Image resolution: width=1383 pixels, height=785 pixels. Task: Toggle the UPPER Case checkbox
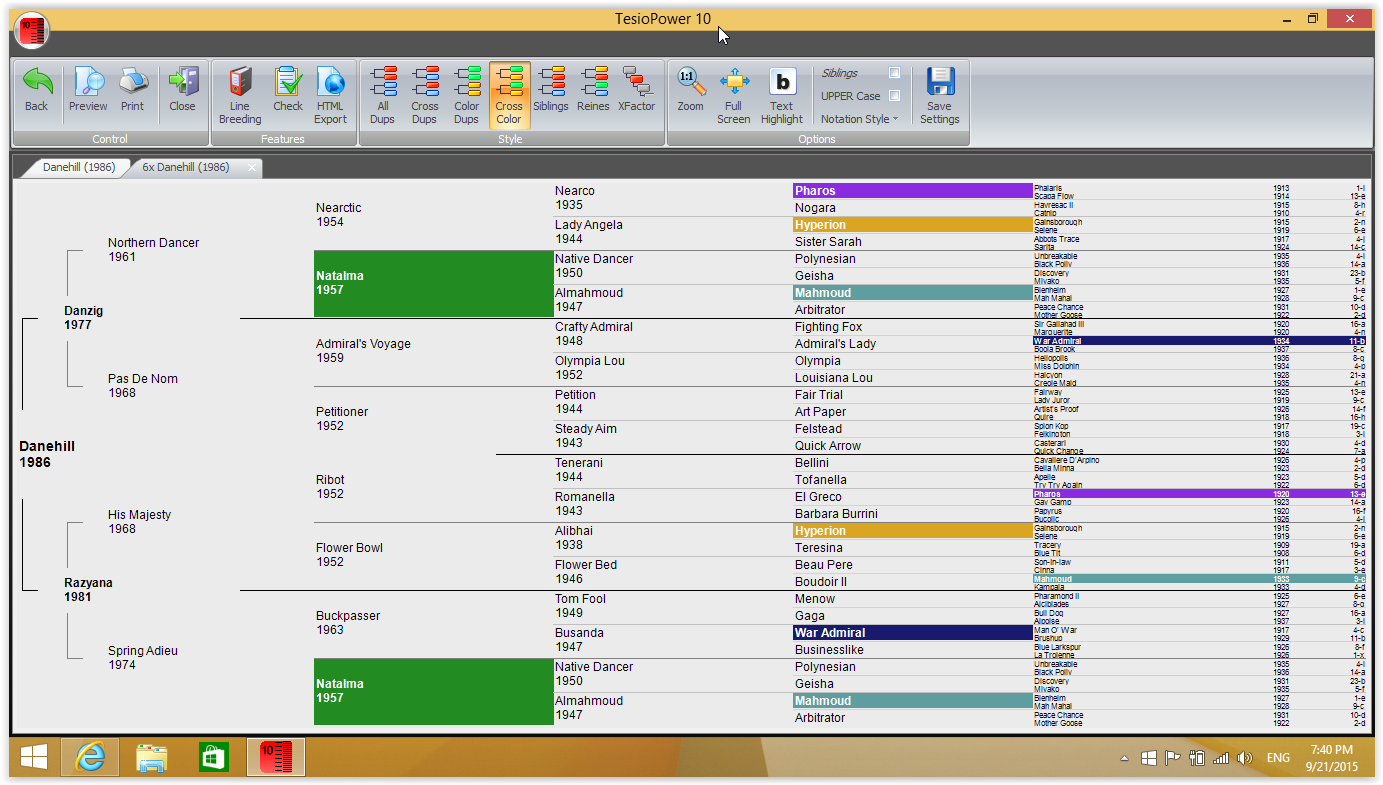coord(894,96)
